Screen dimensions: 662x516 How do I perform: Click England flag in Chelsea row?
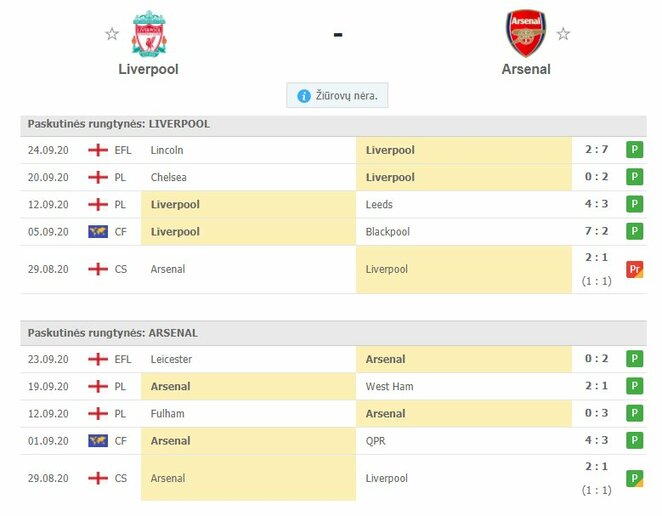point(98,177)
